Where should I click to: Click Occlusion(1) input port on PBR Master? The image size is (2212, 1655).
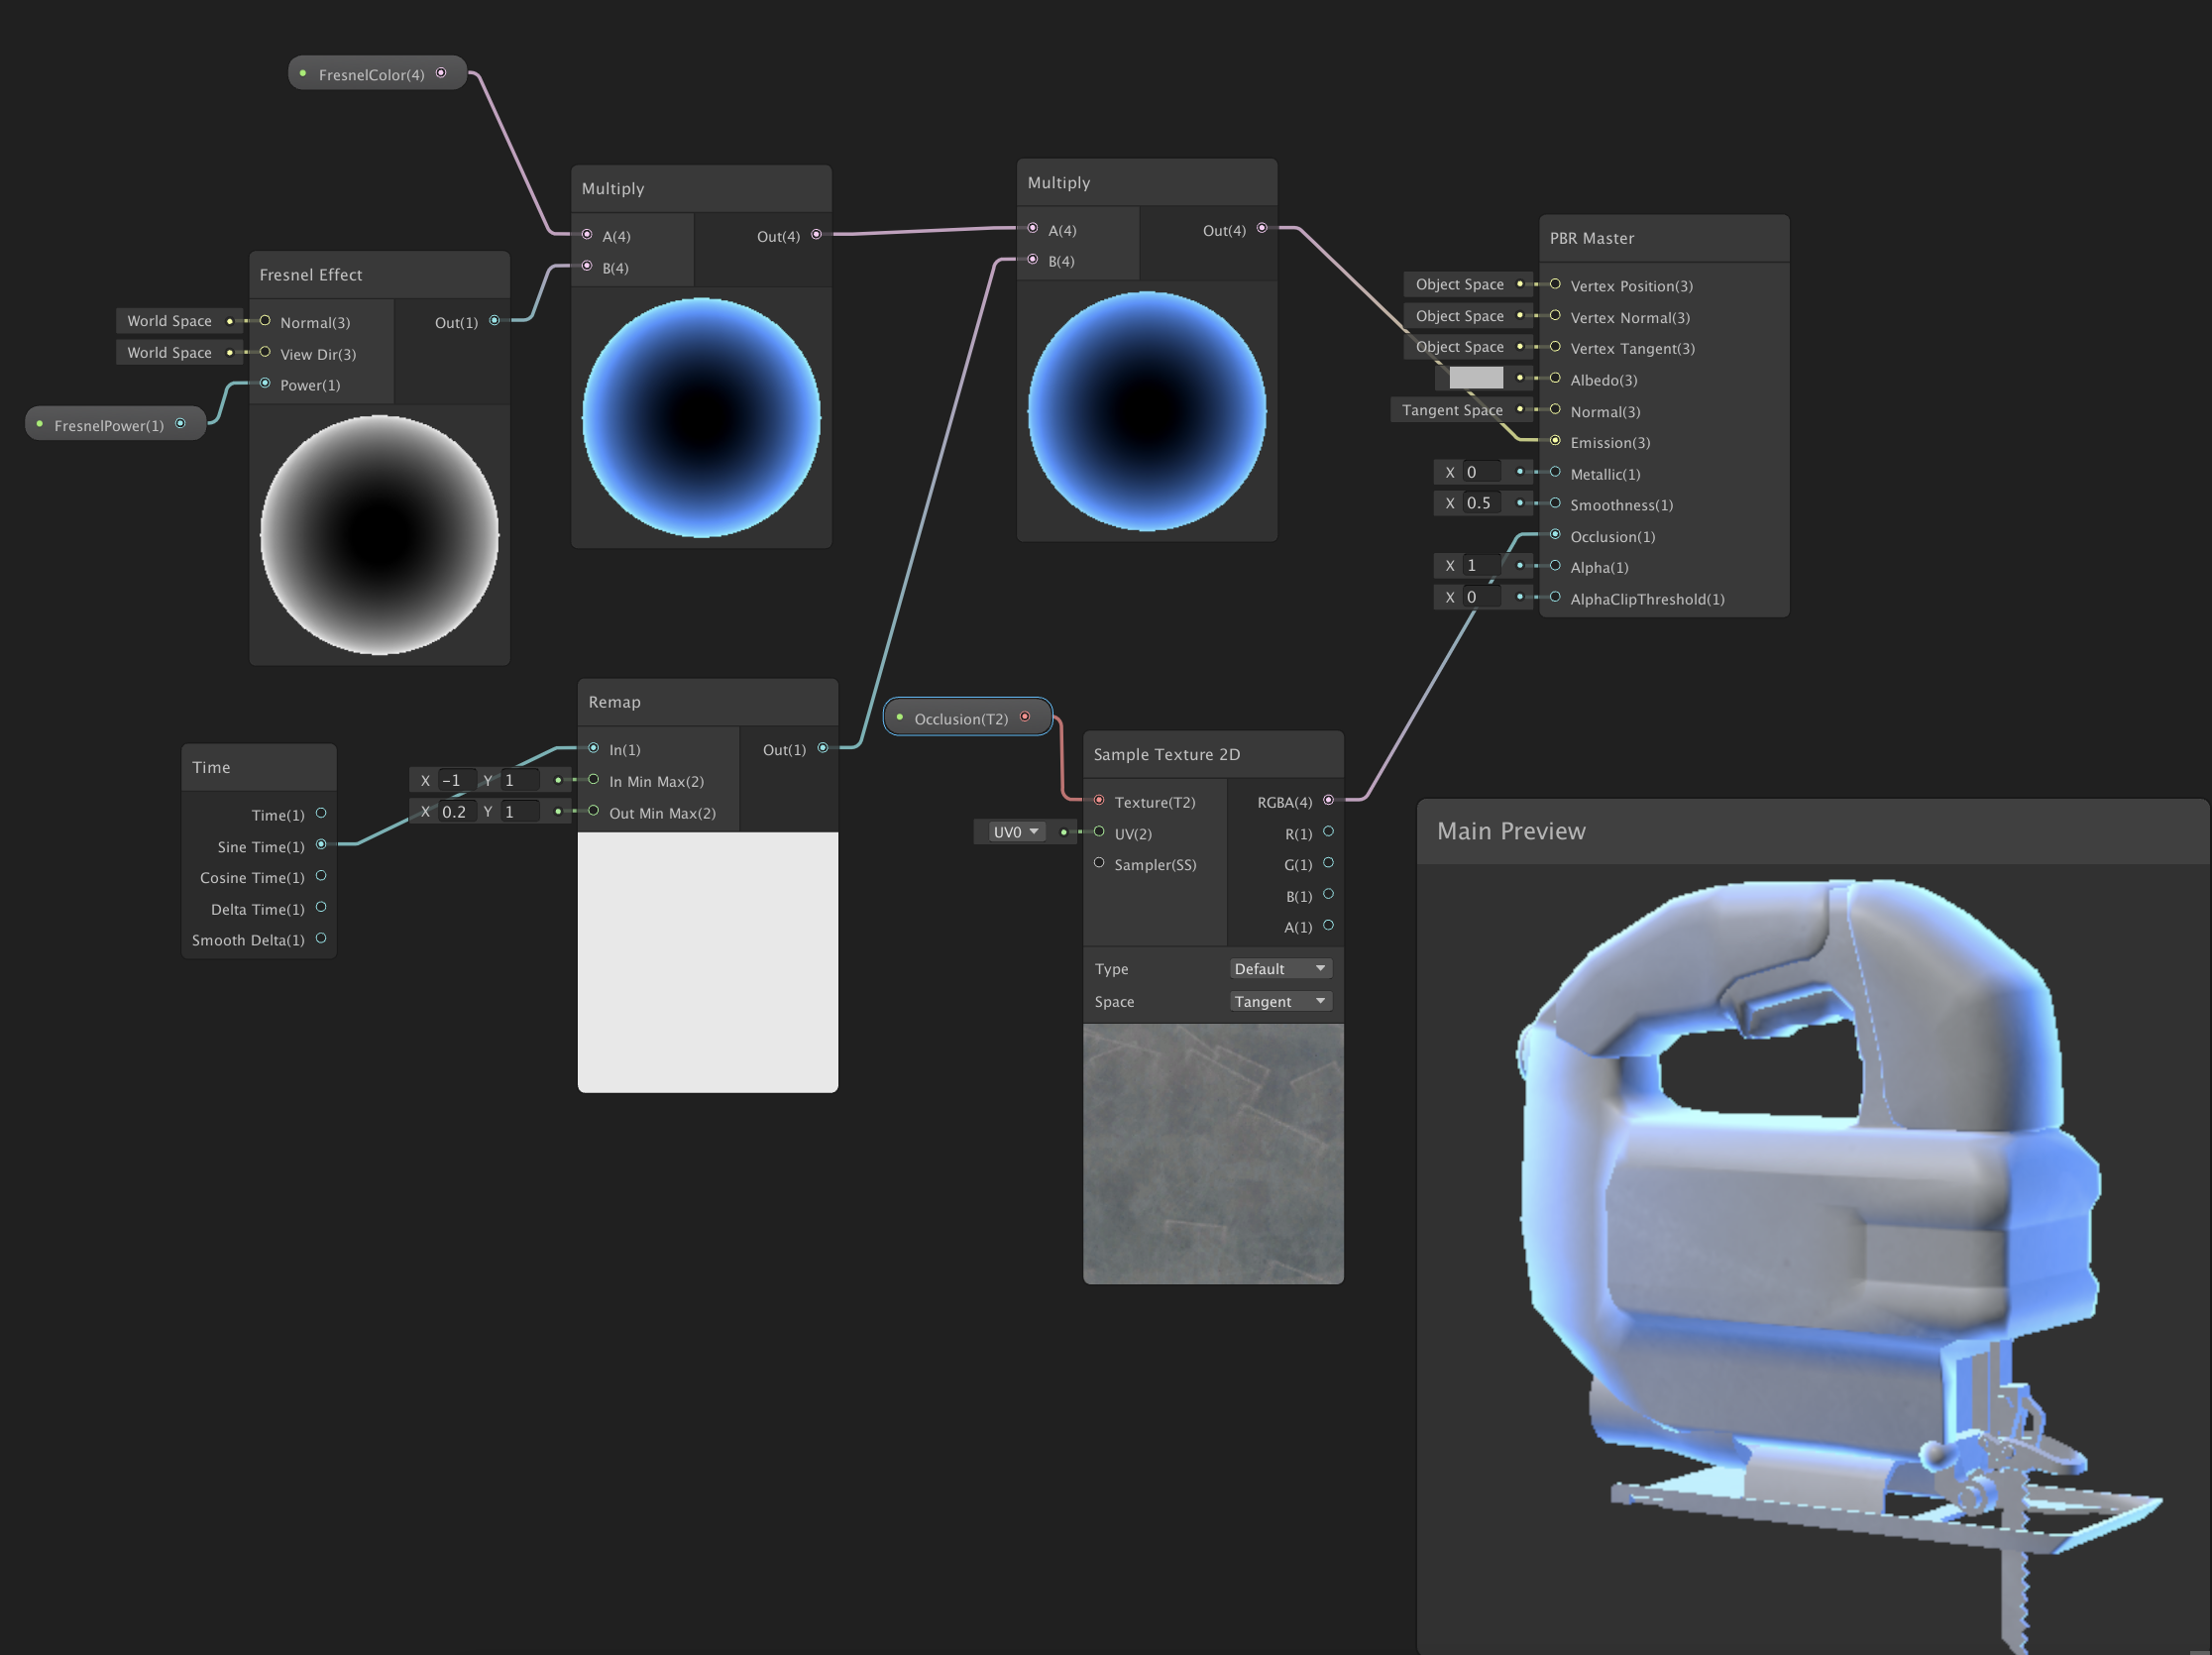point(1555,535)
